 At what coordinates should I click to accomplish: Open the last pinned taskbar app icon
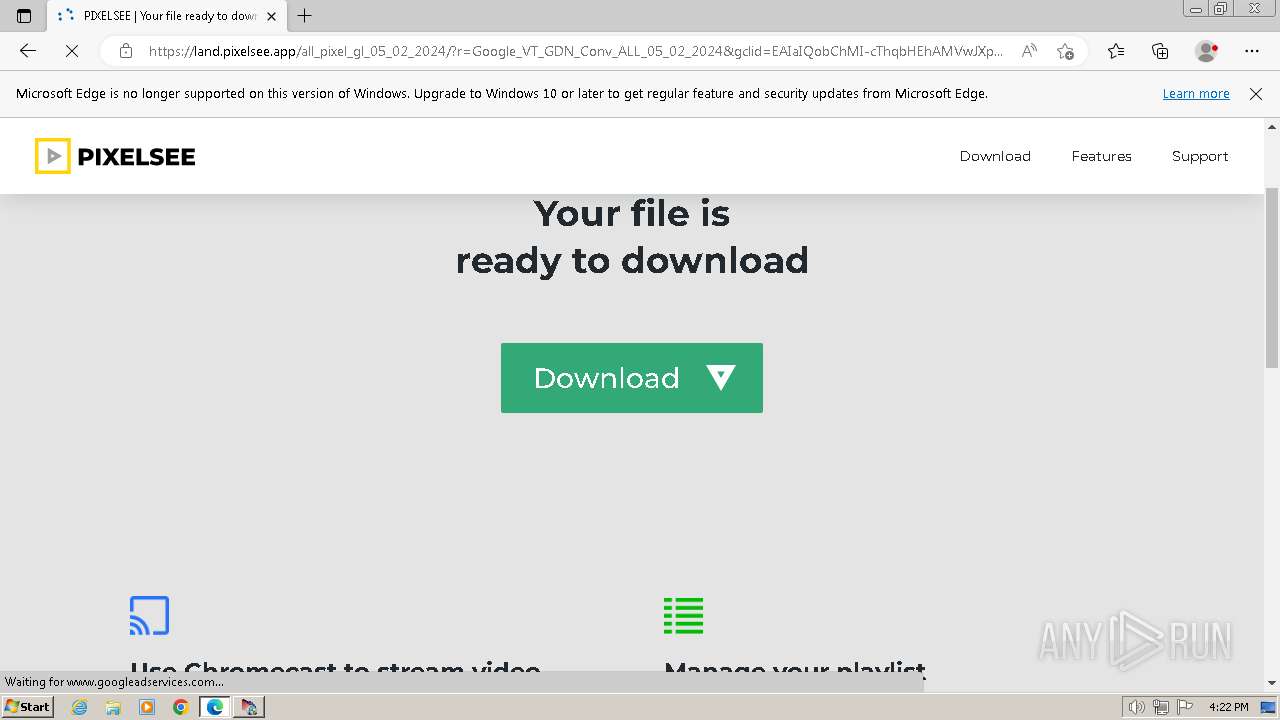[x=249, y=707]
